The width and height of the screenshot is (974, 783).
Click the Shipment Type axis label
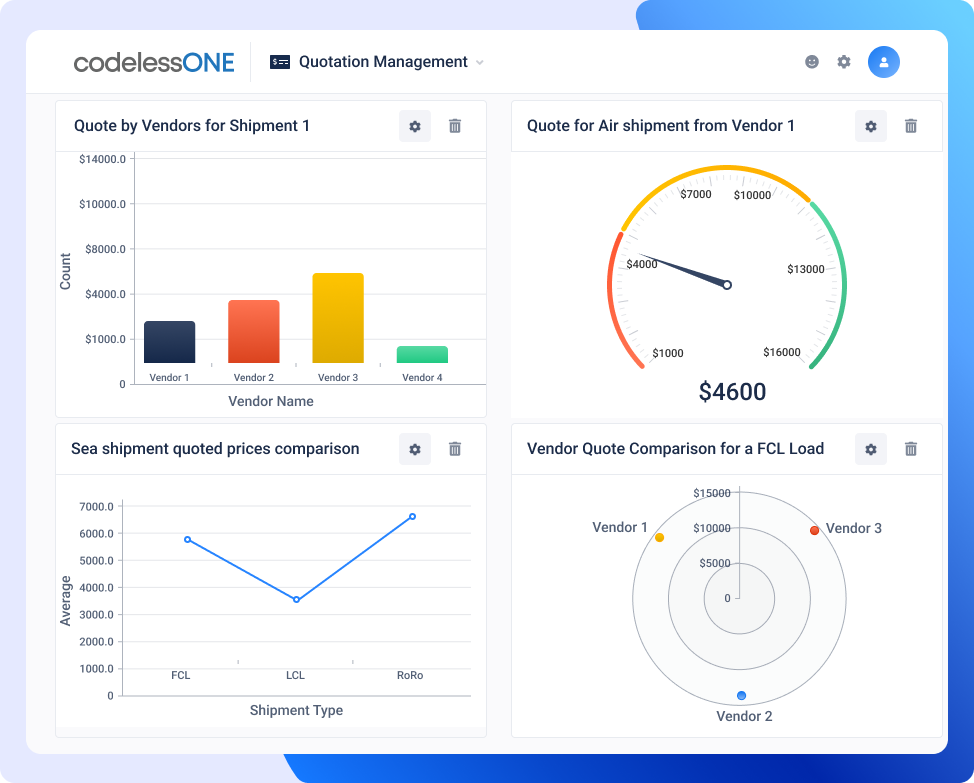point(296,710)
